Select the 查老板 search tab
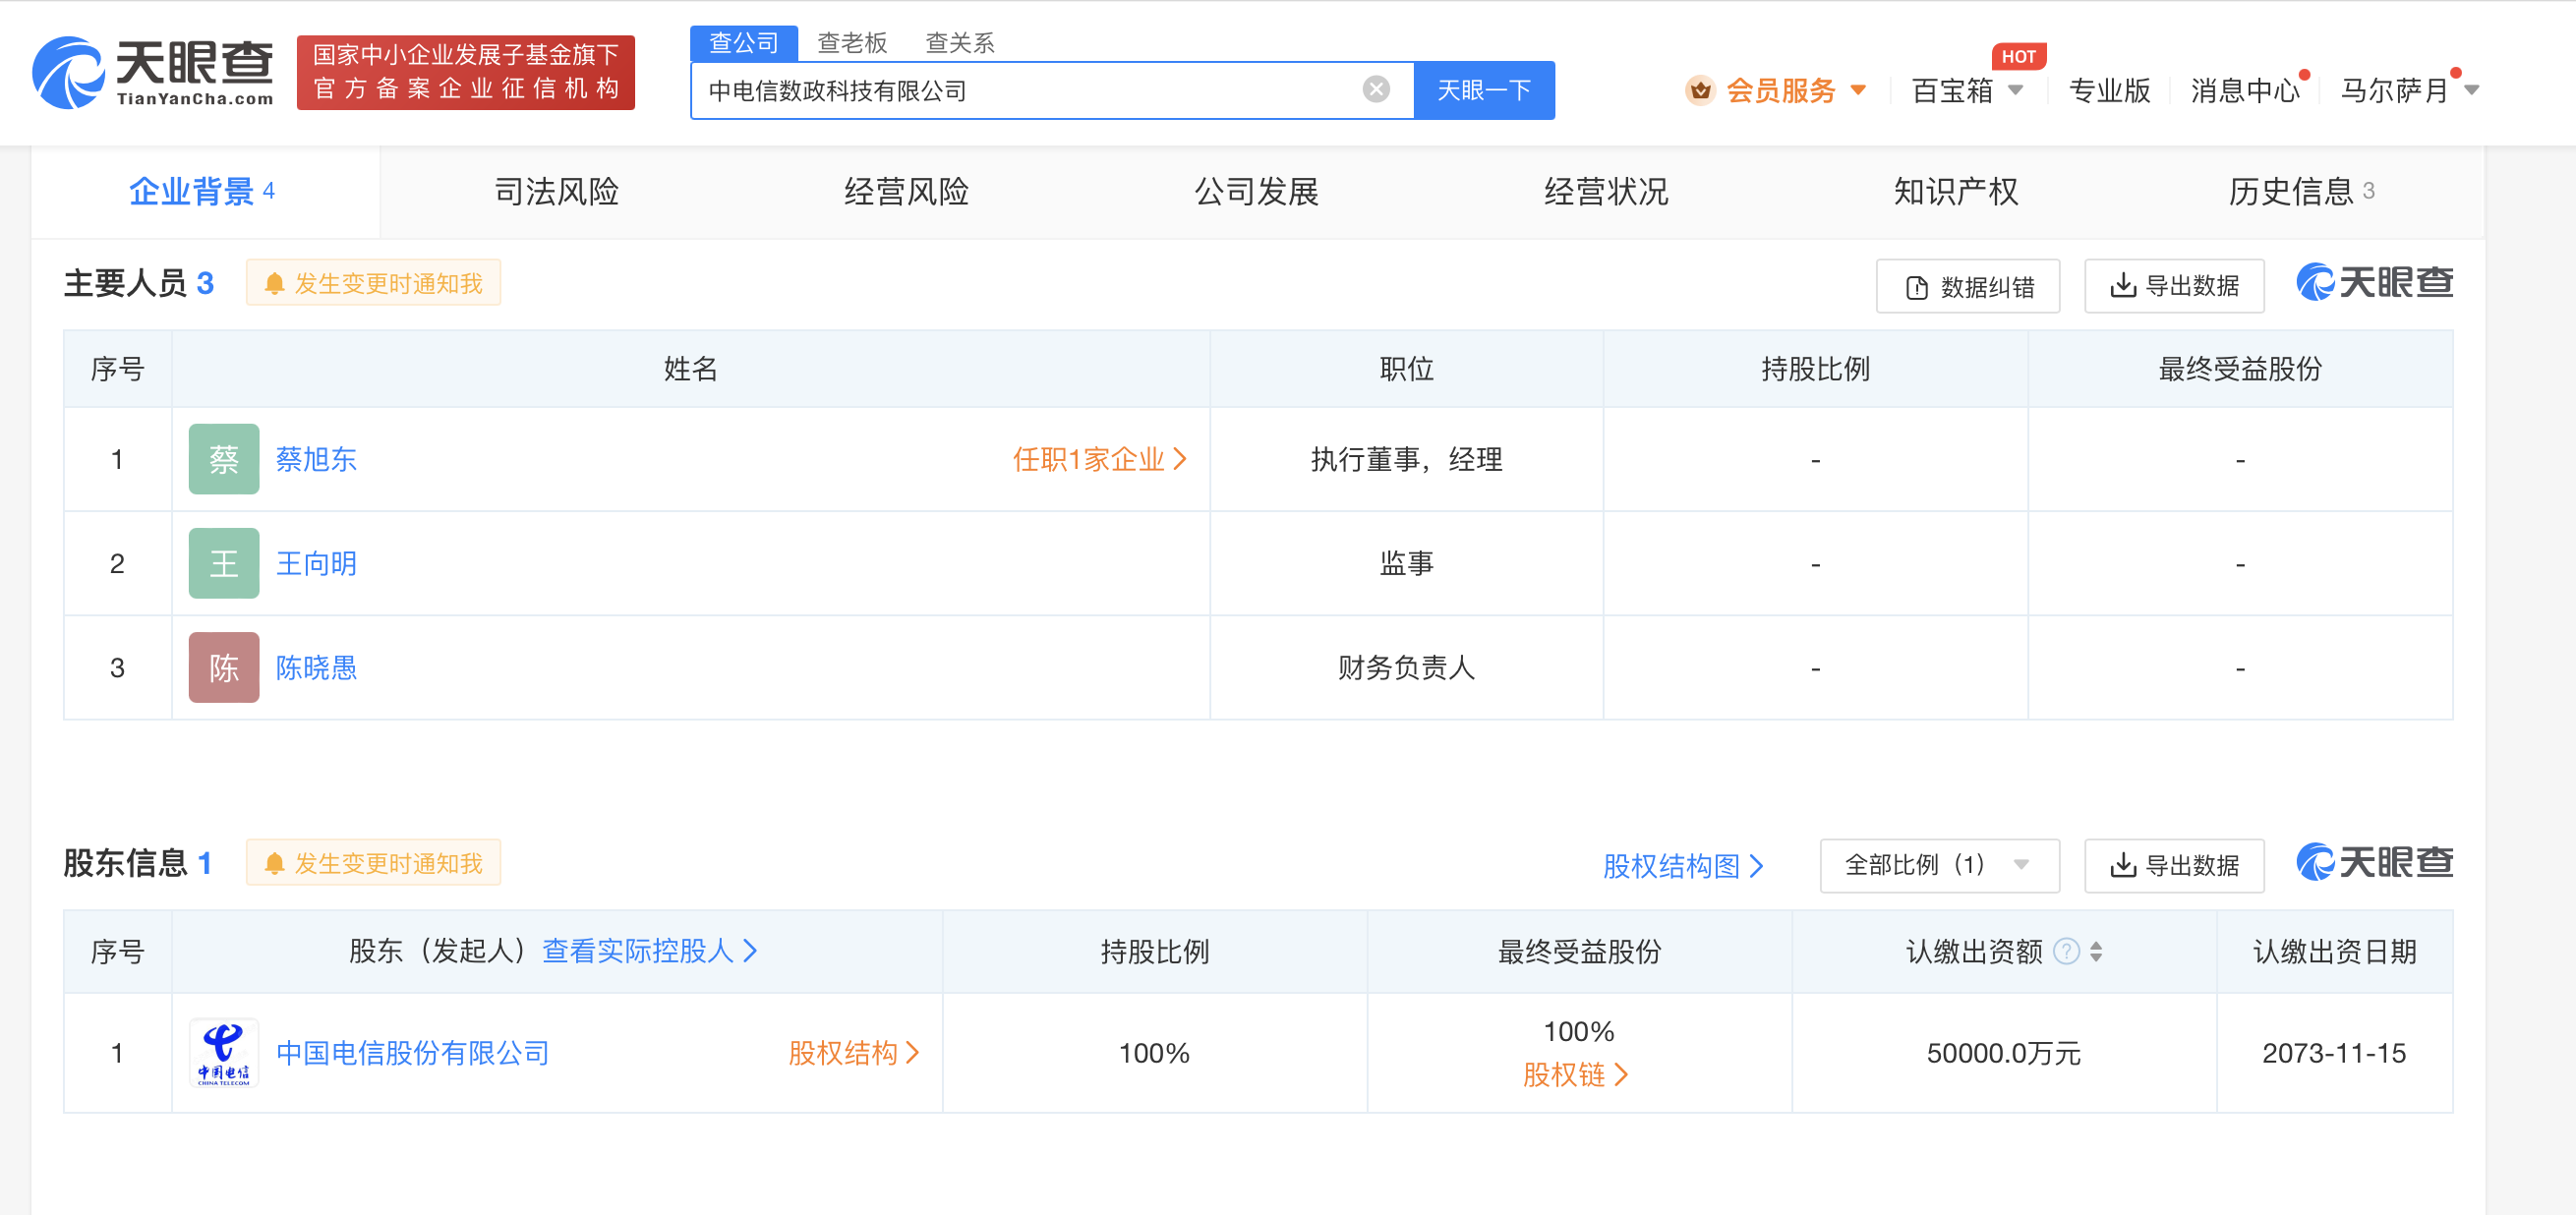 click(x=852, y=43)
